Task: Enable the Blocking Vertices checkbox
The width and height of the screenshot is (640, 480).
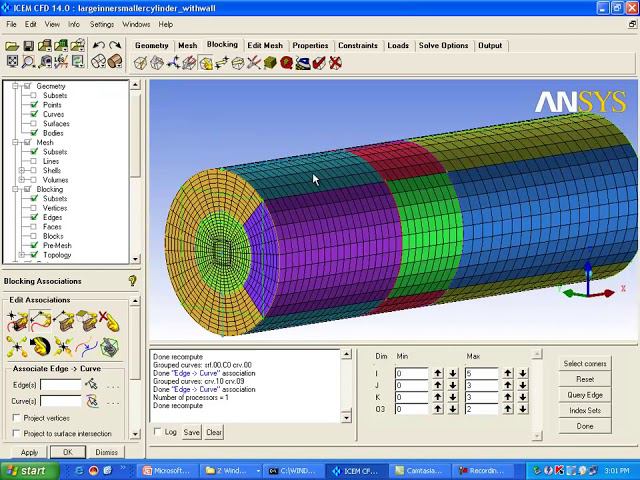Action: point(34,208)
